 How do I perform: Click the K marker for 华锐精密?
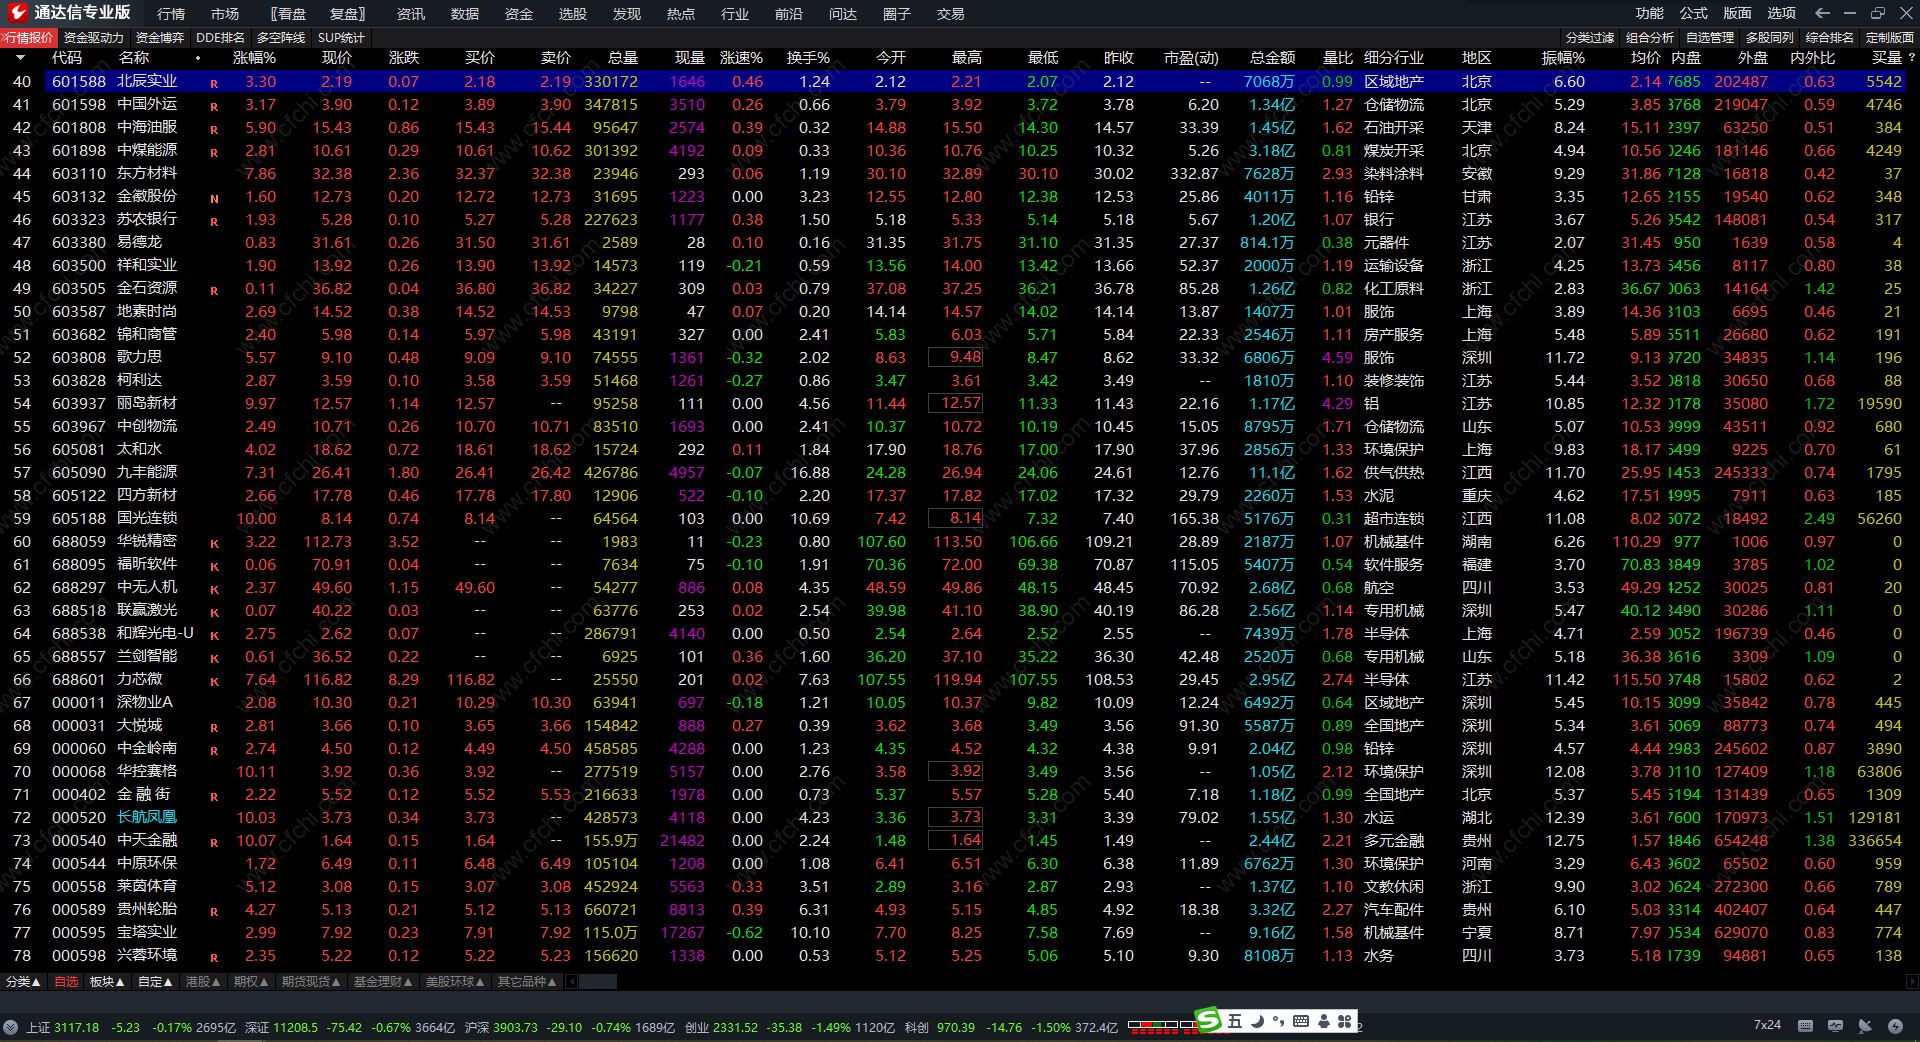214,543
